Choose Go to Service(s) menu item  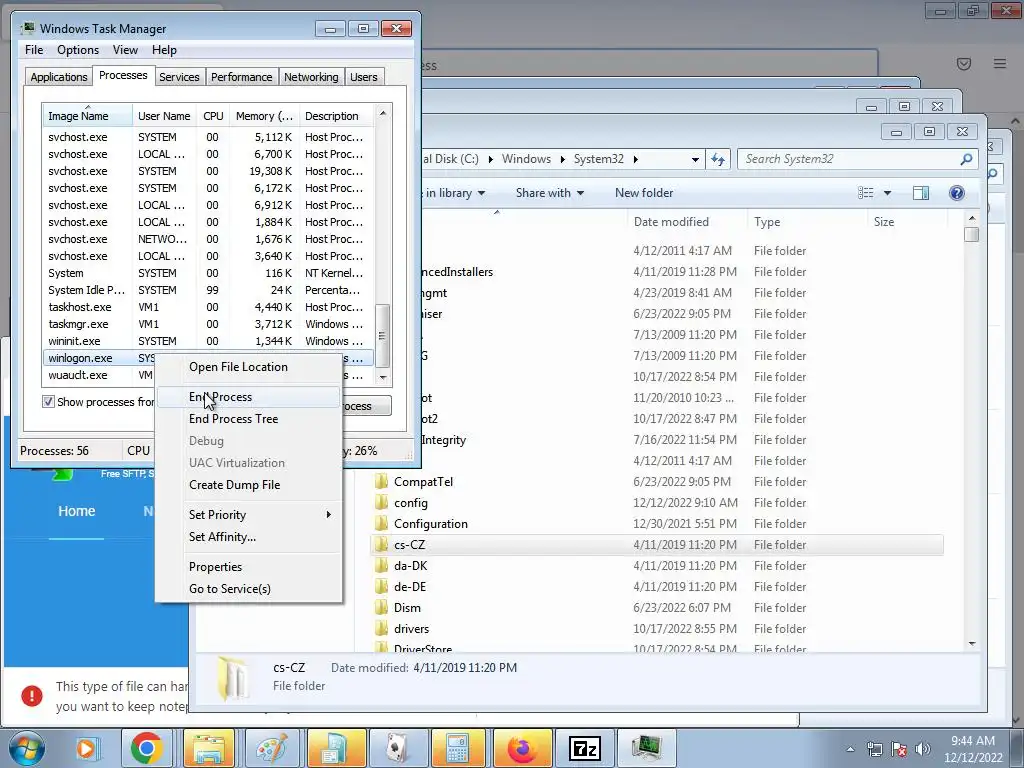pos(248,589)
